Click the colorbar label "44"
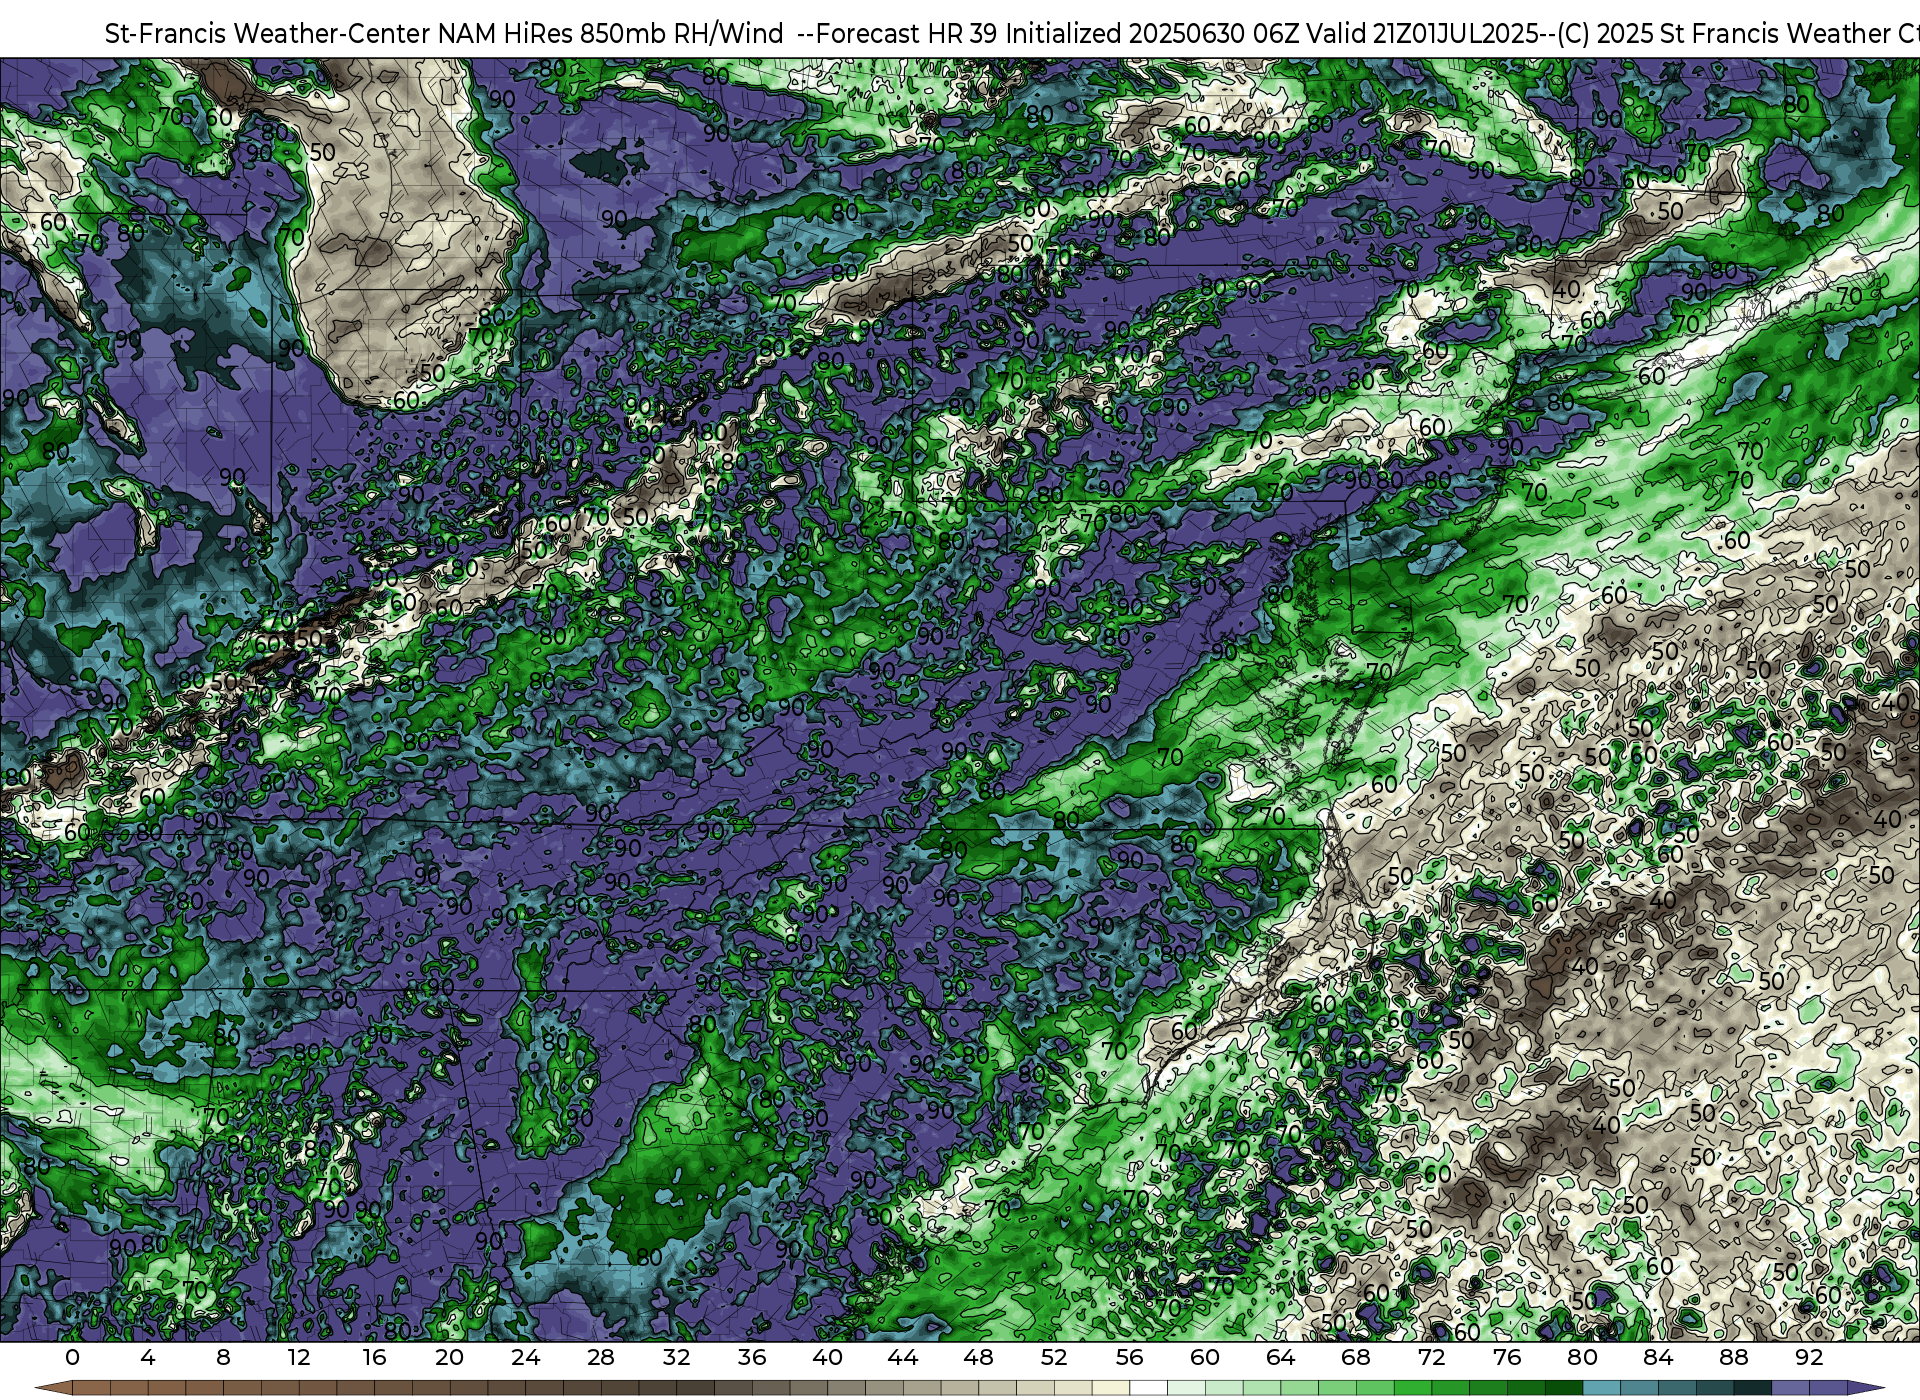The image size is (1920, 1400). click(x=903, y=1358)
